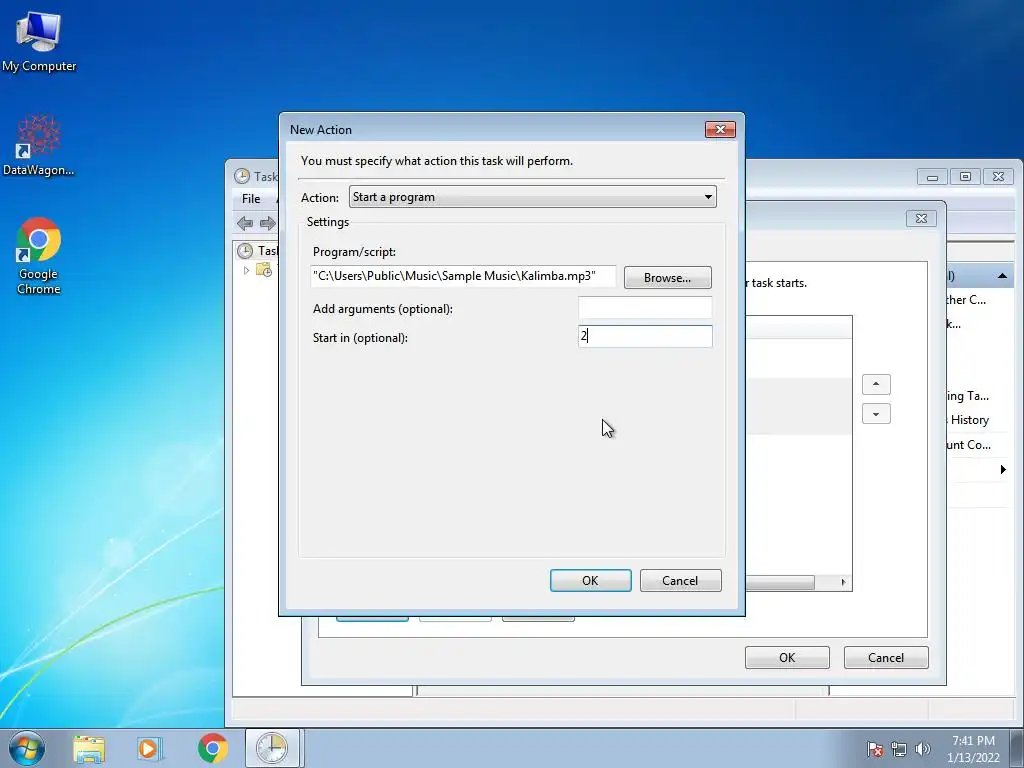Select Task Scheduler taskbar button
Image resolution: width=1024 pixels, height=768 pixels.
(x=272, y=748)
